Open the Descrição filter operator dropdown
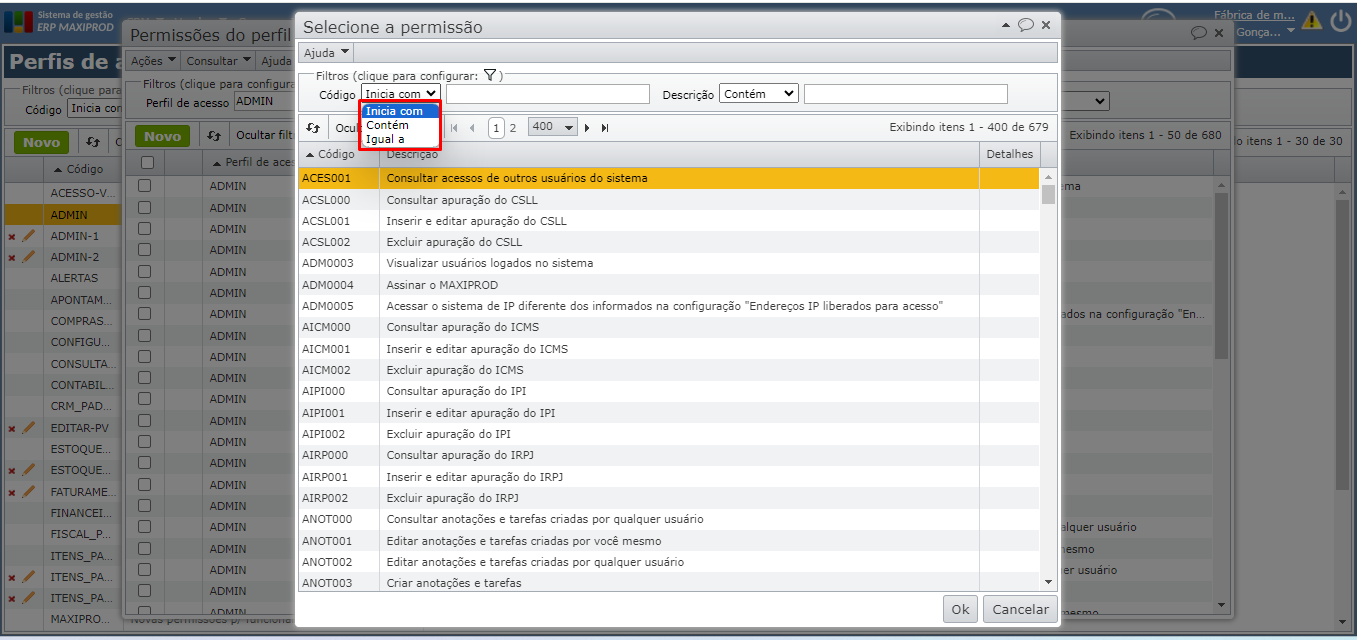This screenshot has width=1357, height=640. coord(759,93)
